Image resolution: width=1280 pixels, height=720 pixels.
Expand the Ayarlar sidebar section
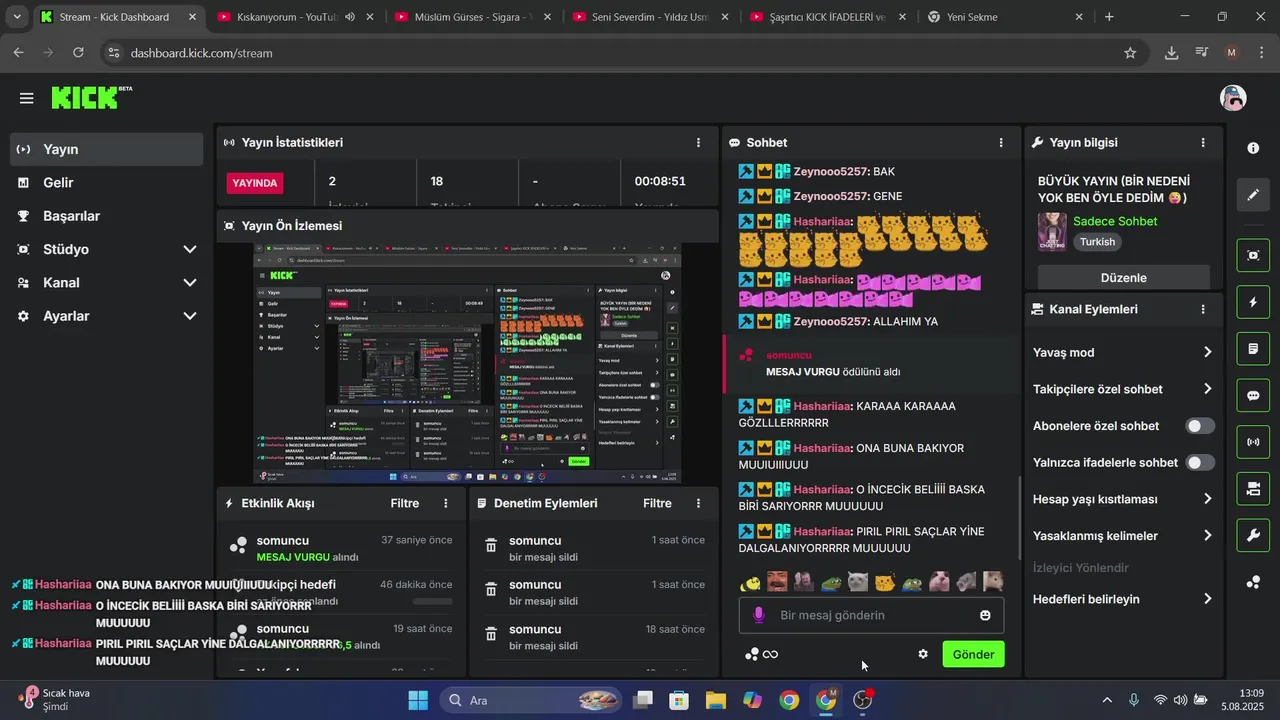[x=190, y=316]
